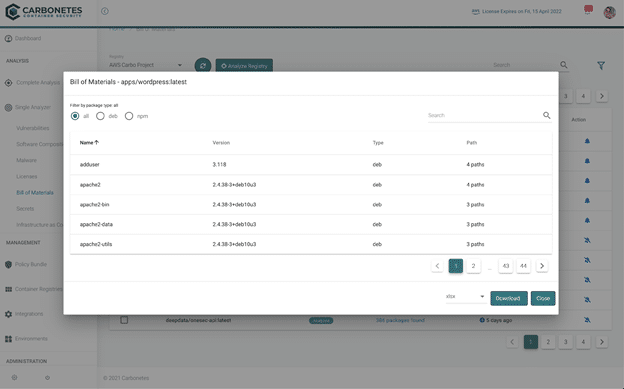Open Vulnerabilities in the sidebar
This screenshot has width=624, height=389.
33,128
